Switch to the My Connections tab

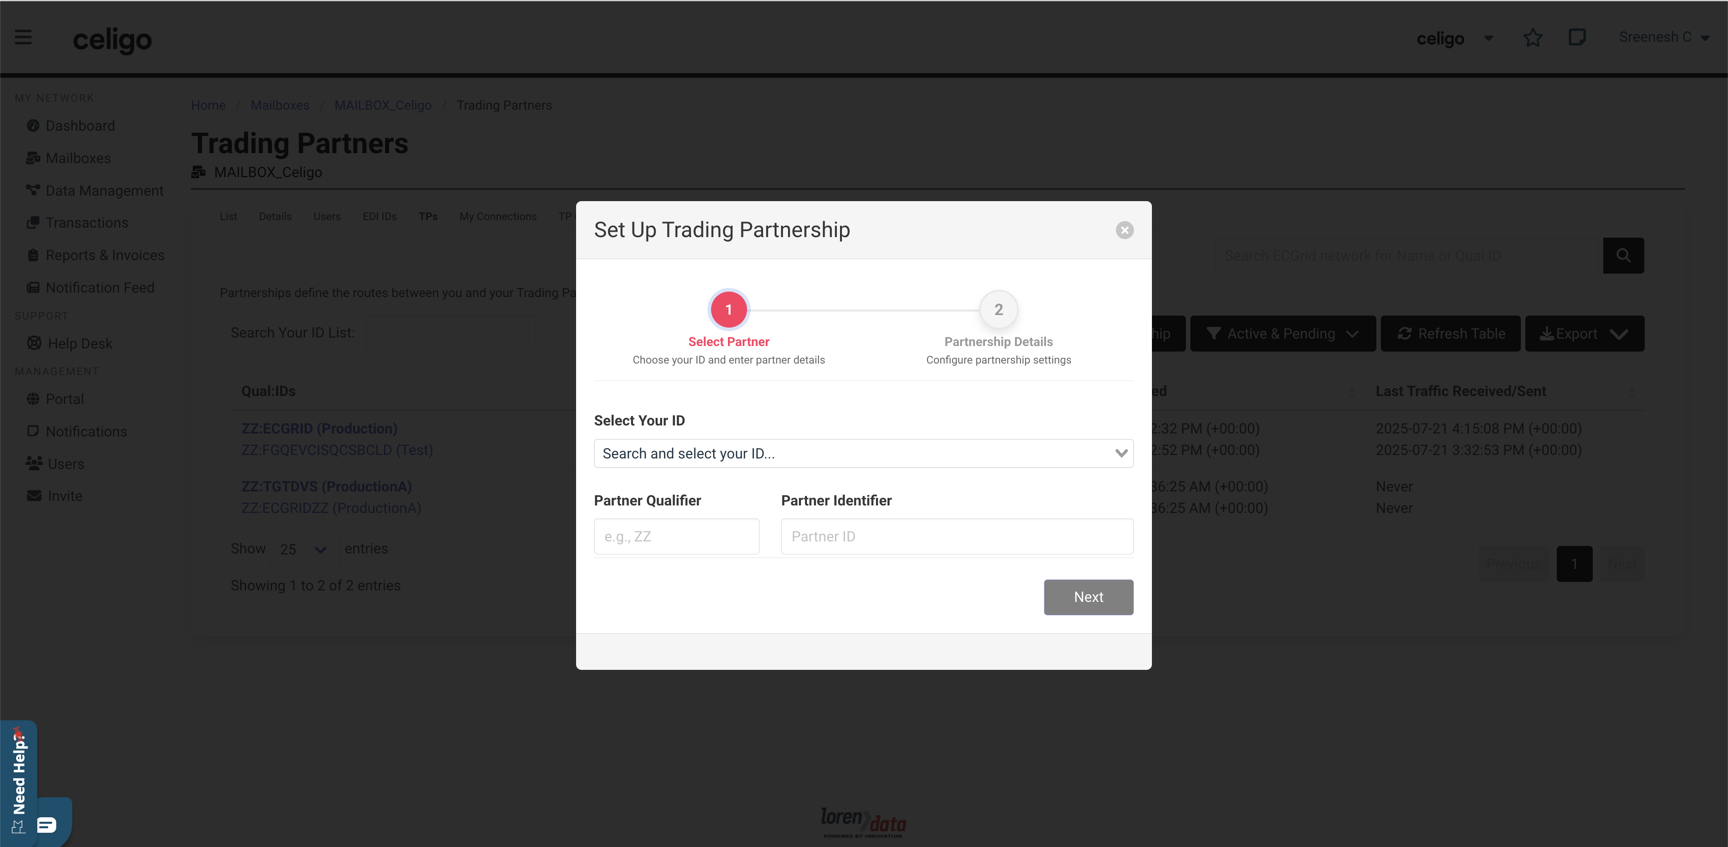point(497,216)
